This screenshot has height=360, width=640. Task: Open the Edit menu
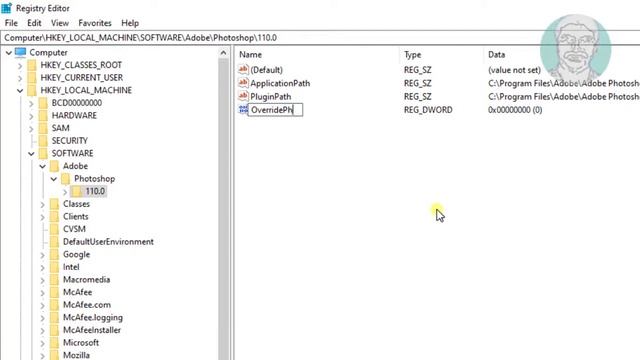(x=34, y=23)
